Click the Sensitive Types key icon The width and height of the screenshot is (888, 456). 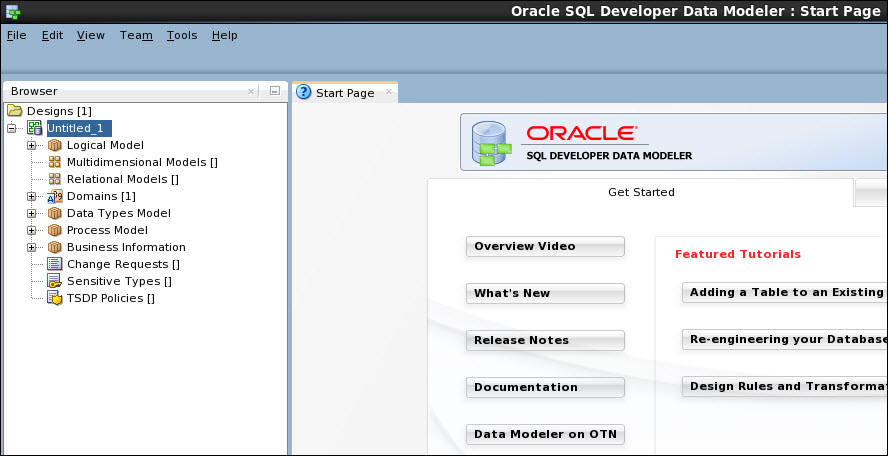pyautogui.click(x=55, y=281)
